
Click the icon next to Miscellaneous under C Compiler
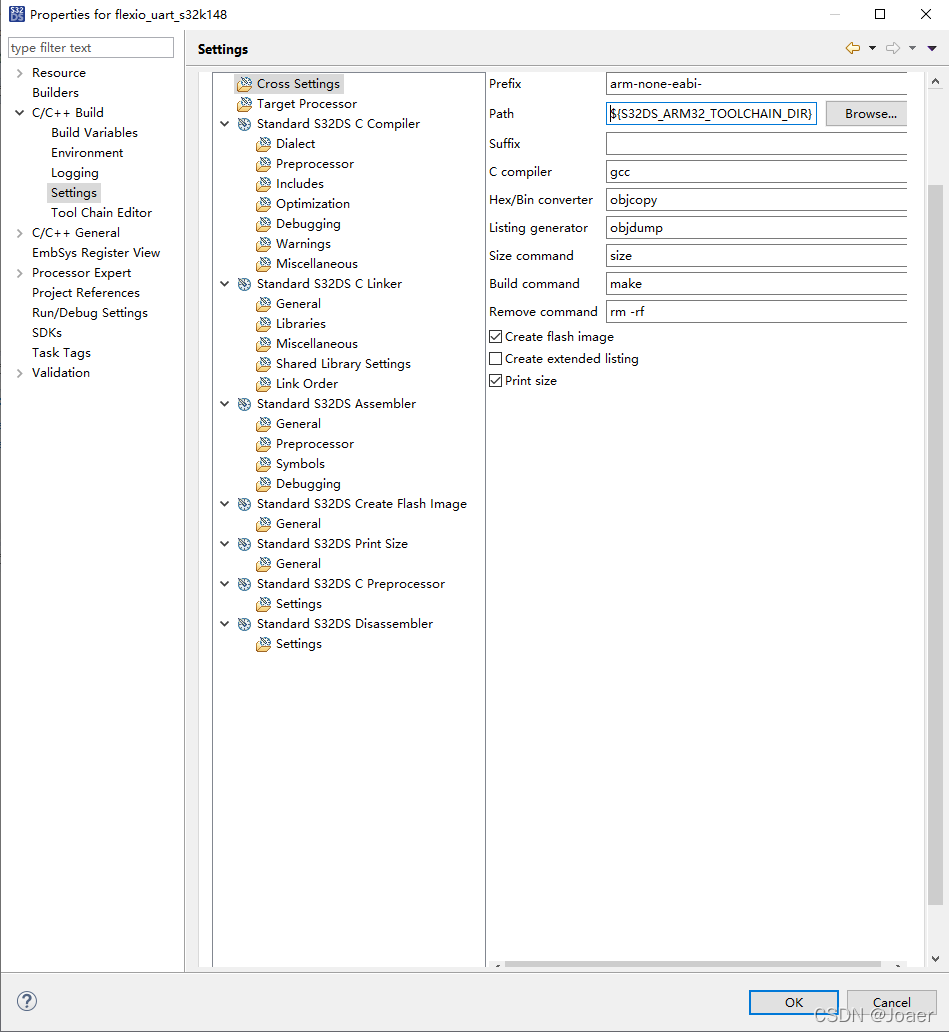pyautogui.click(x=263, y=264)
